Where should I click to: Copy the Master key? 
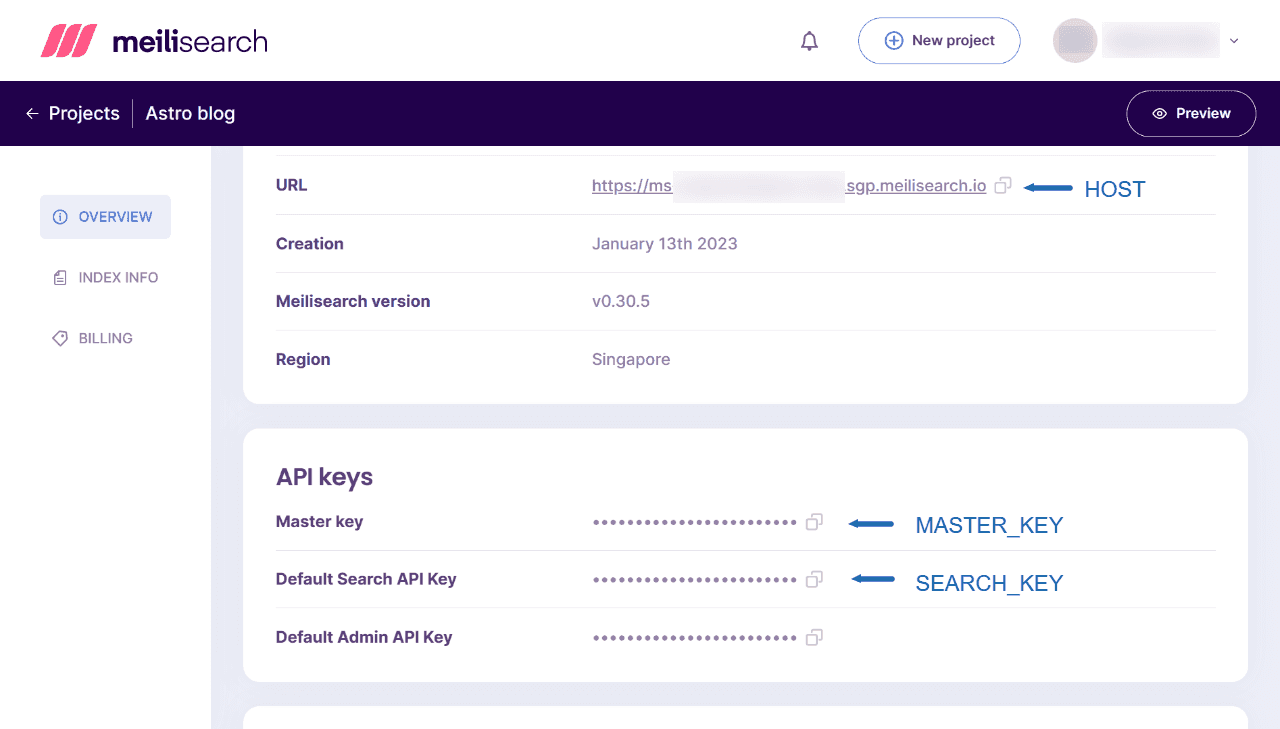pyautogui.click(x=814, y=522)
